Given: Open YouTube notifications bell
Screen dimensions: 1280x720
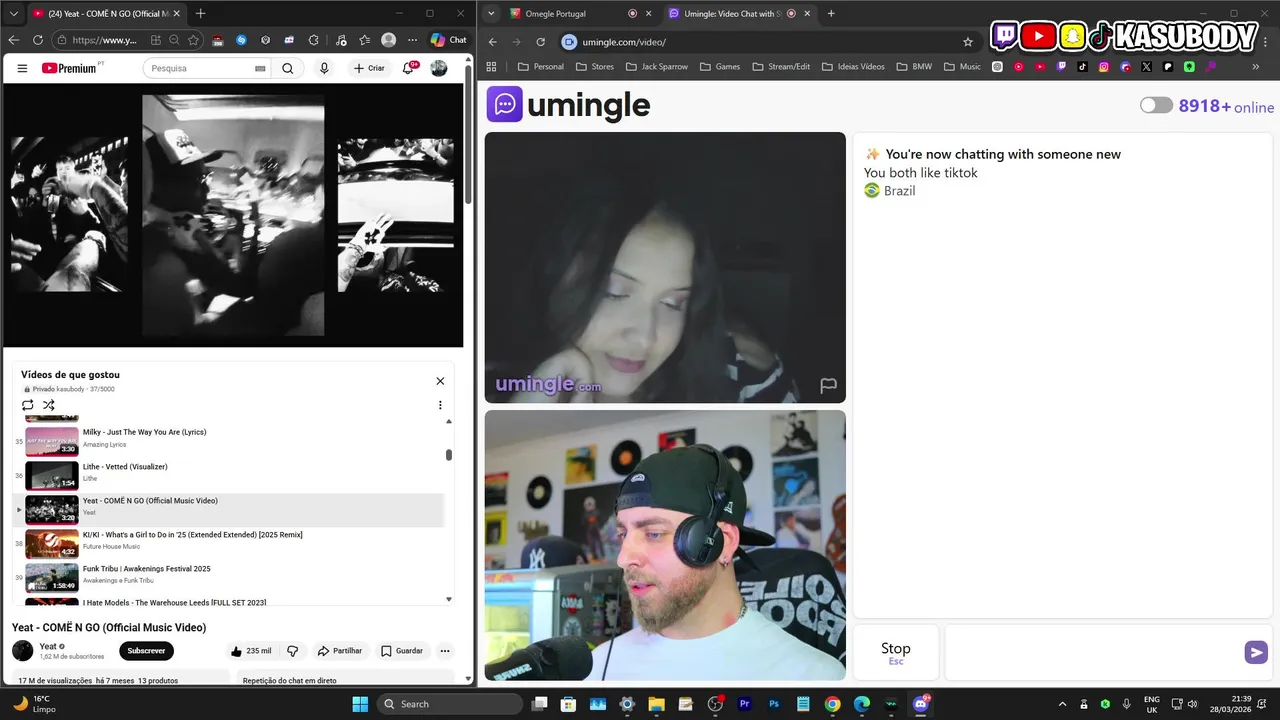Looking at the screenshot, I should click(409, 68).
